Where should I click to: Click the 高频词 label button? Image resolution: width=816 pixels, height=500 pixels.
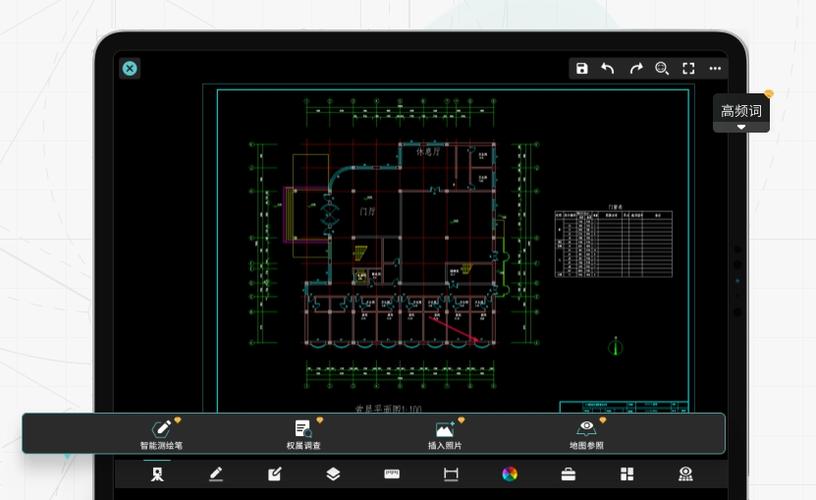coord(741,110)
